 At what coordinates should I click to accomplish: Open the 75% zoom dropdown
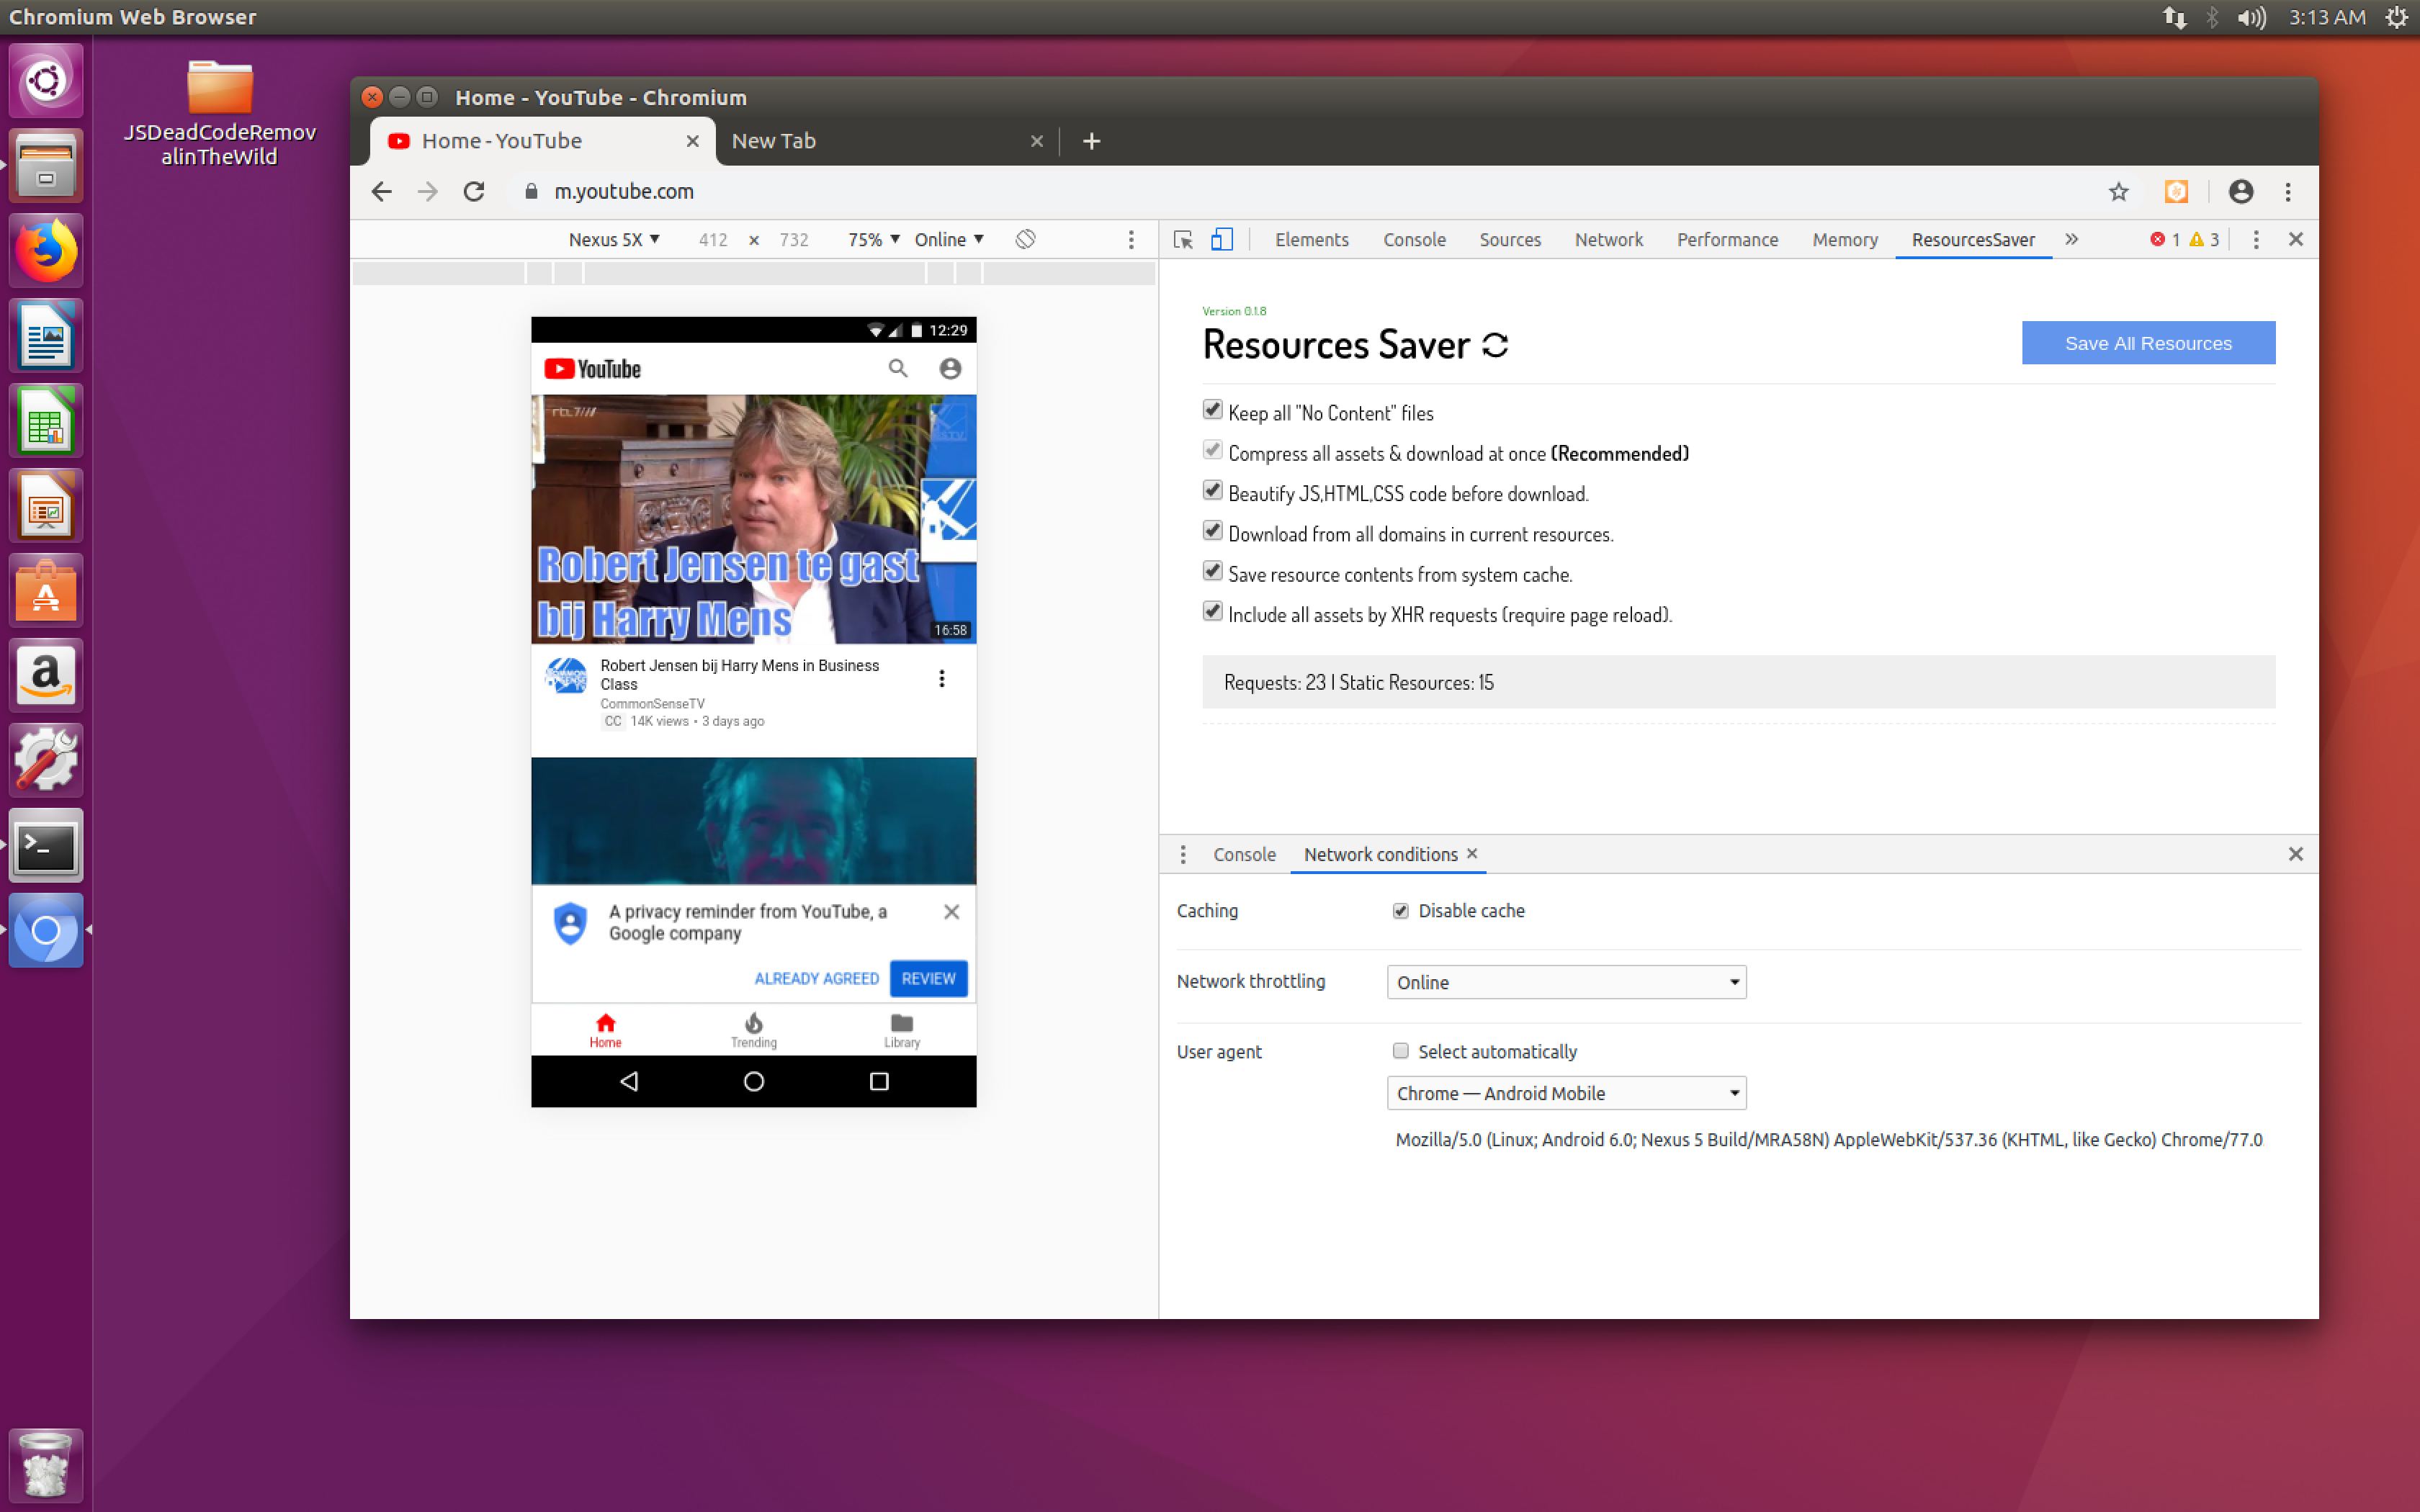coord(874,240)
